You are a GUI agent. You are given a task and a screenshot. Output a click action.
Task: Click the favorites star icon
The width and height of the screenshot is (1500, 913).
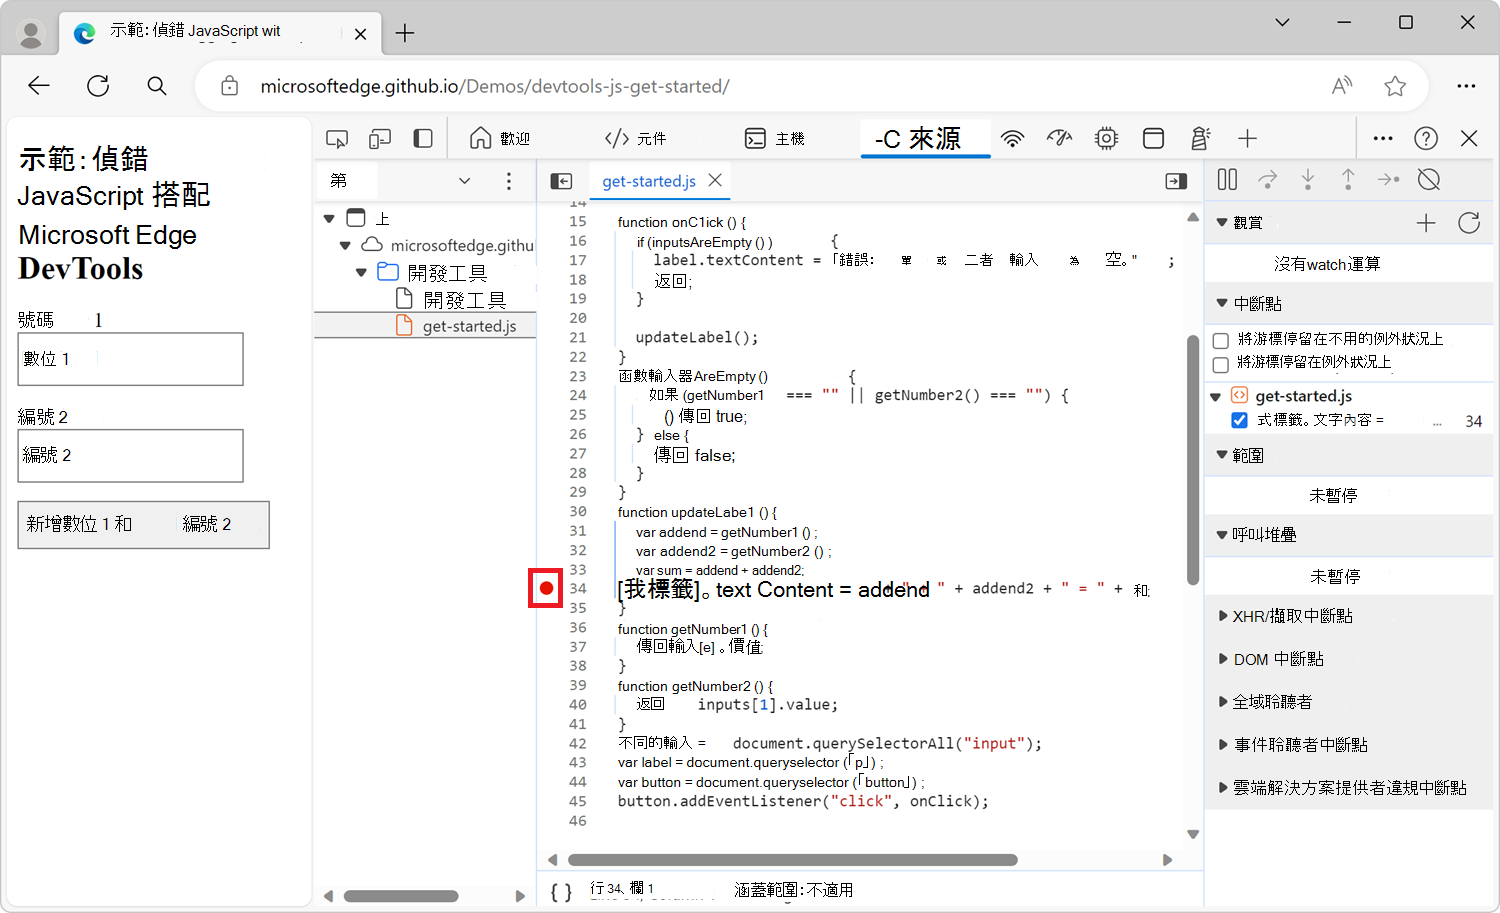[1395, 86]
